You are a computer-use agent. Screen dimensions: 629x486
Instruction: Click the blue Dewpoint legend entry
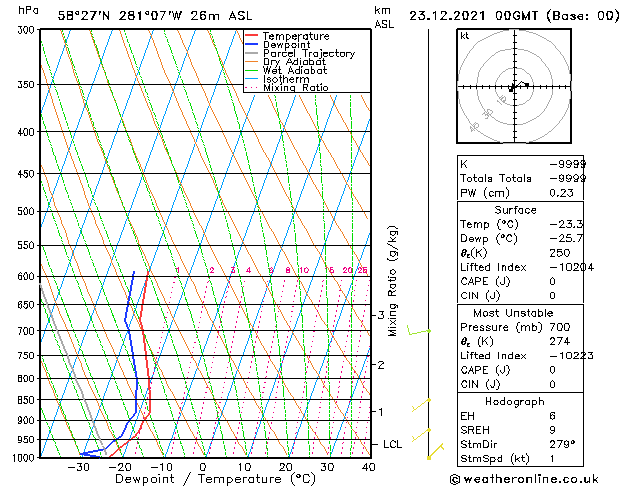[x=291, y=45]
